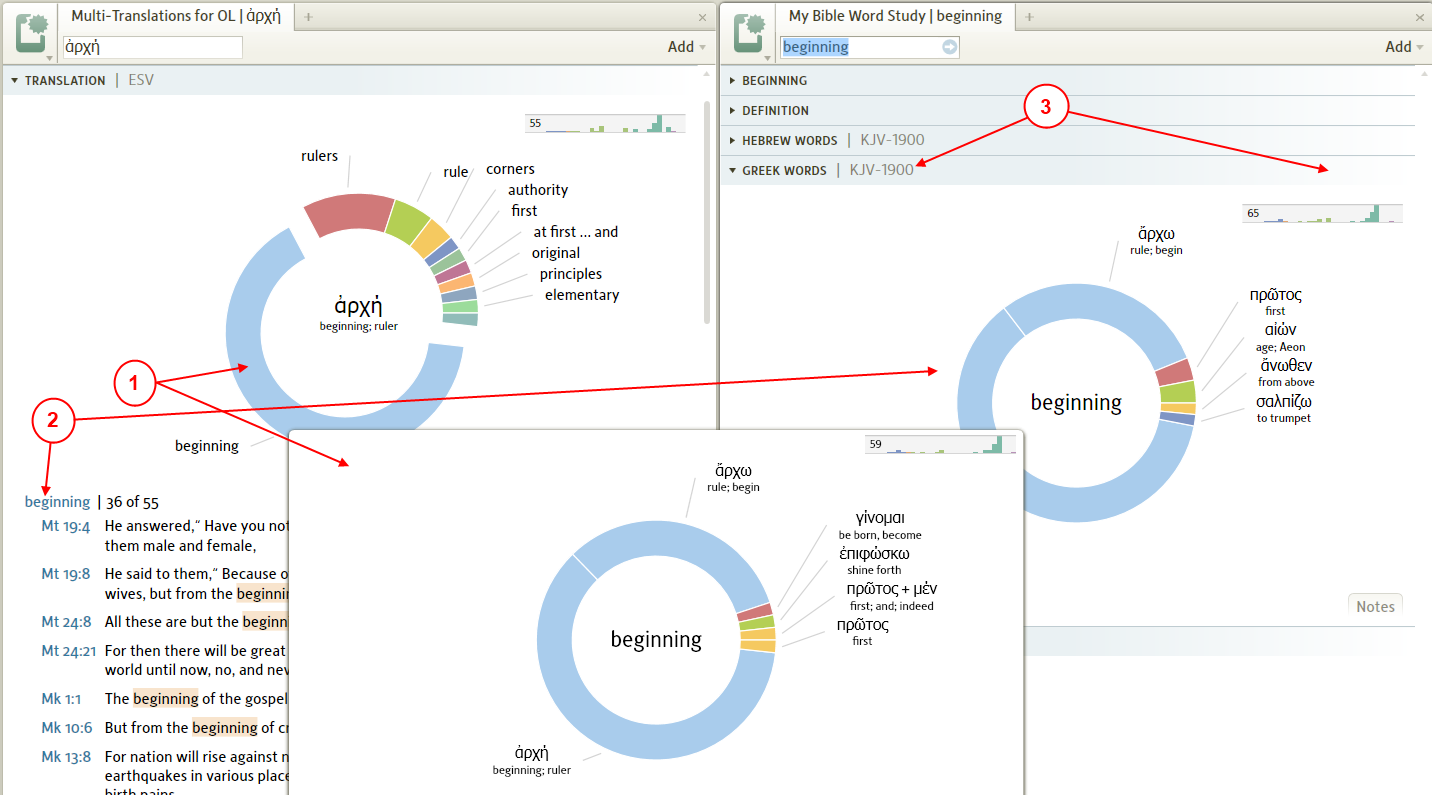Click the original label on the ἀρχή chart
Screen dimensions: 1432x795
click(x=556, y=253)
